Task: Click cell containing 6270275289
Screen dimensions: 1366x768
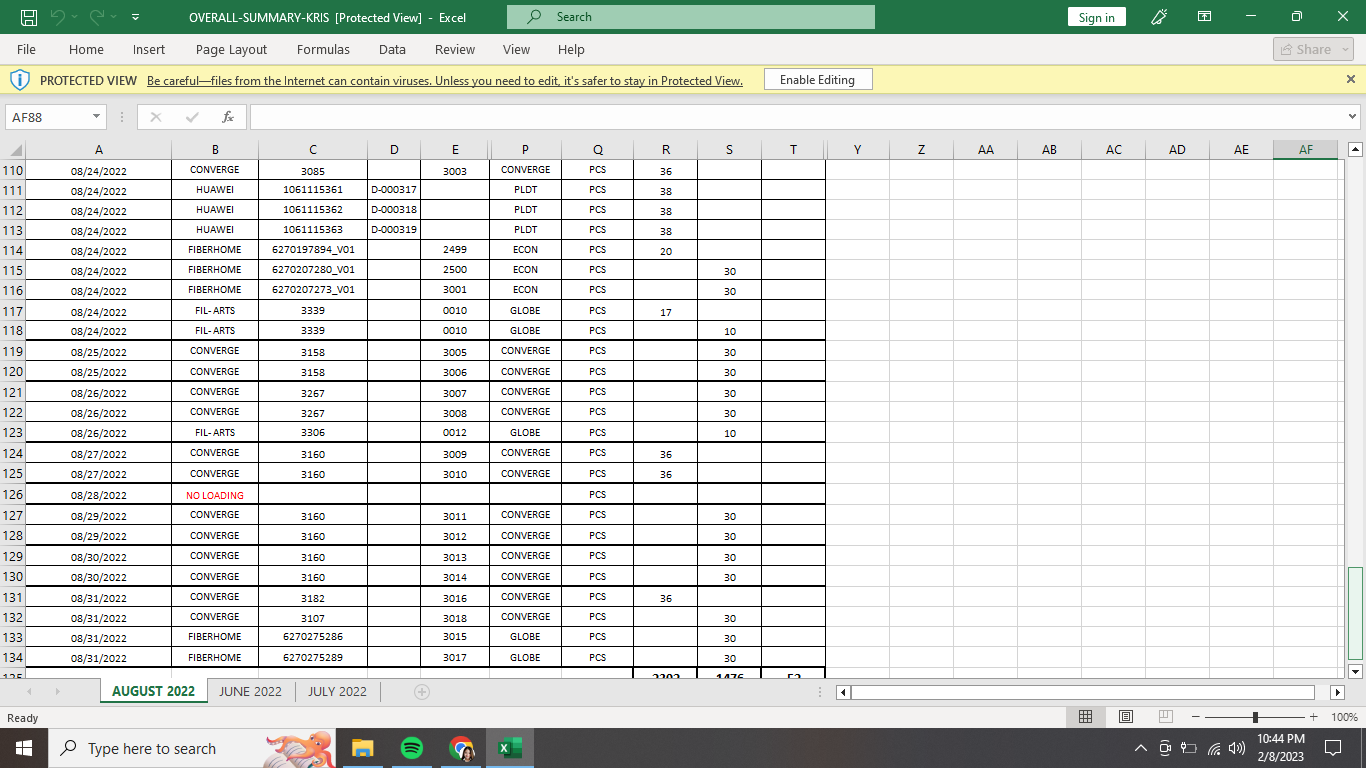Action: (x=313, y=658)
